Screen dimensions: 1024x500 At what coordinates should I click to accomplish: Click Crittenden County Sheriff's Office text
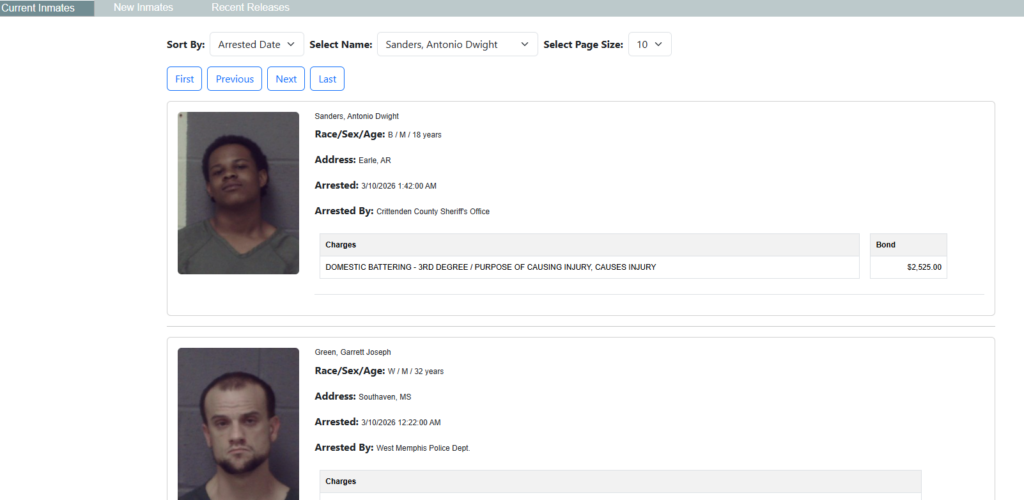[x=432, y=212]
